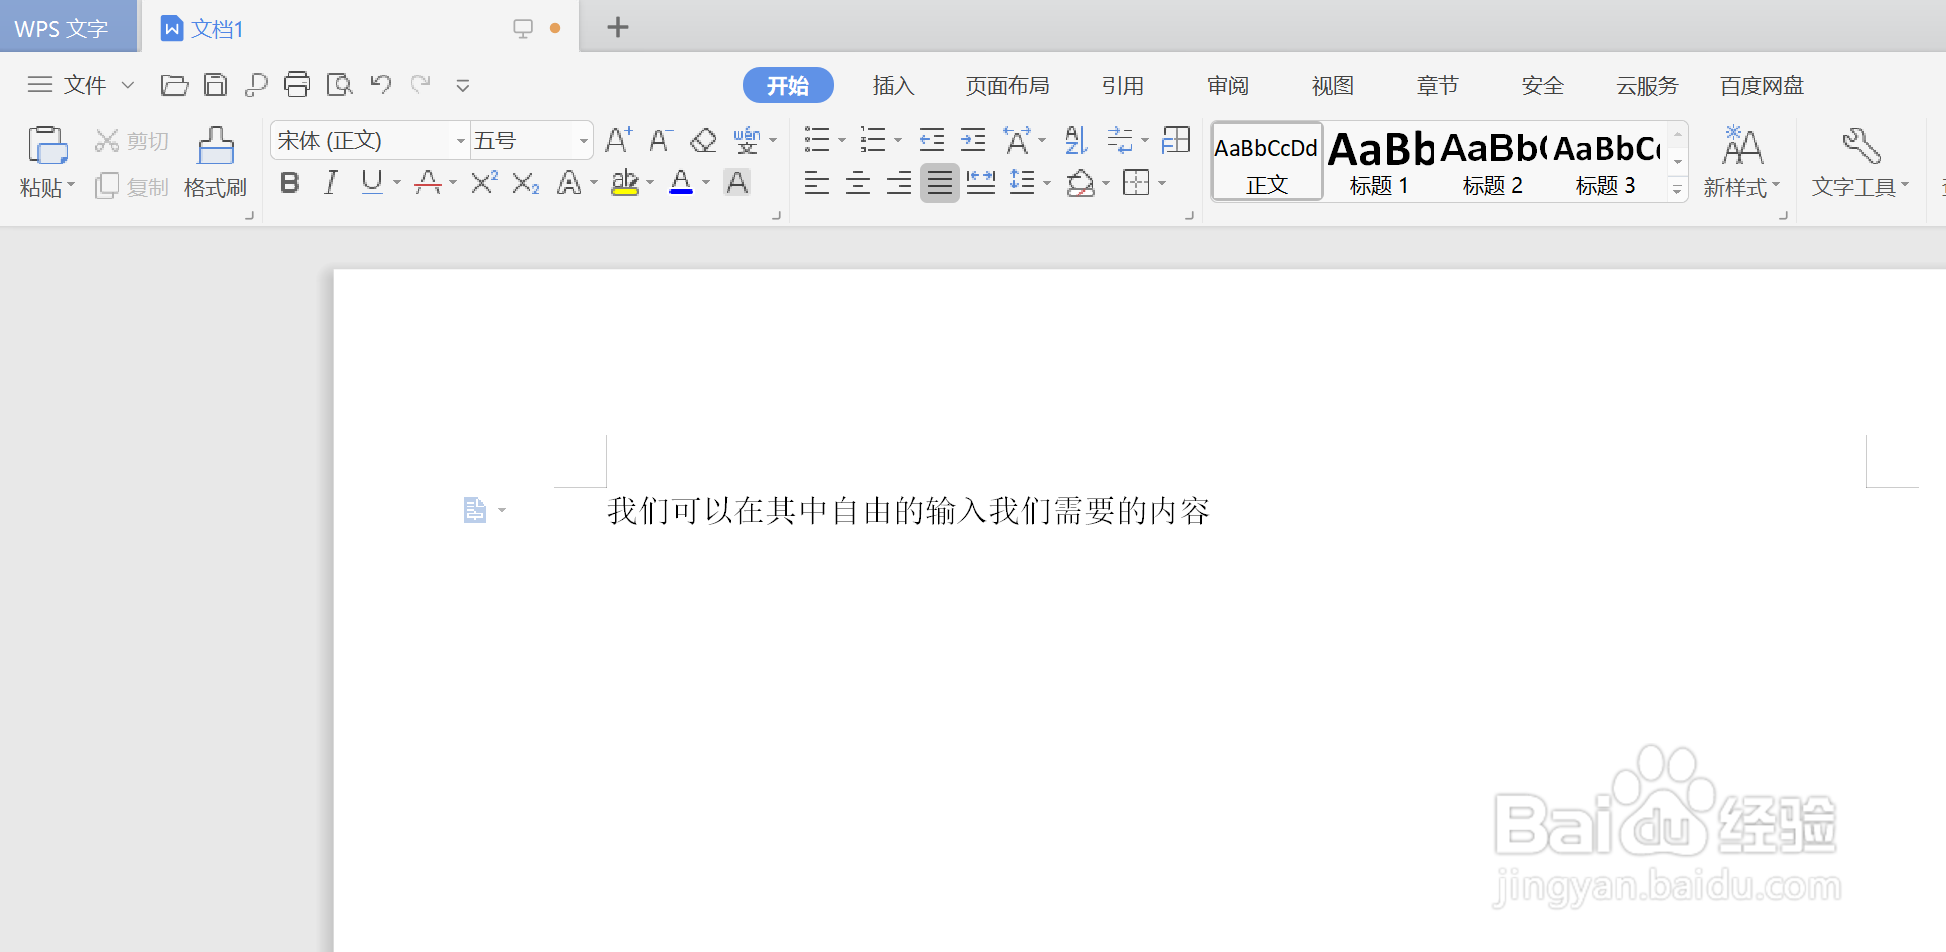The height and width of the screenshot is (952, 1946).
Task: Align text to the left
Action: [817, 183]
